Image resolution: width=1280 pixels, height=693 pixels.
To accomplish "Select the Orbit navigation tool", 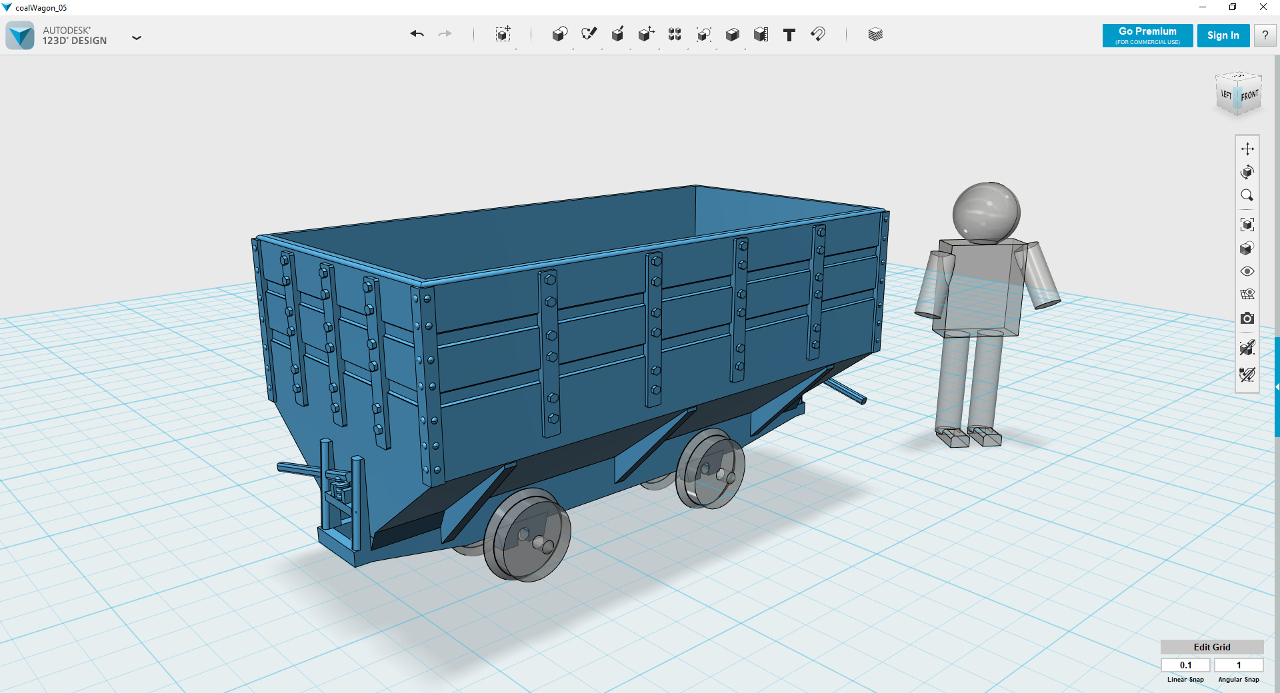I will pos(1247,172).
